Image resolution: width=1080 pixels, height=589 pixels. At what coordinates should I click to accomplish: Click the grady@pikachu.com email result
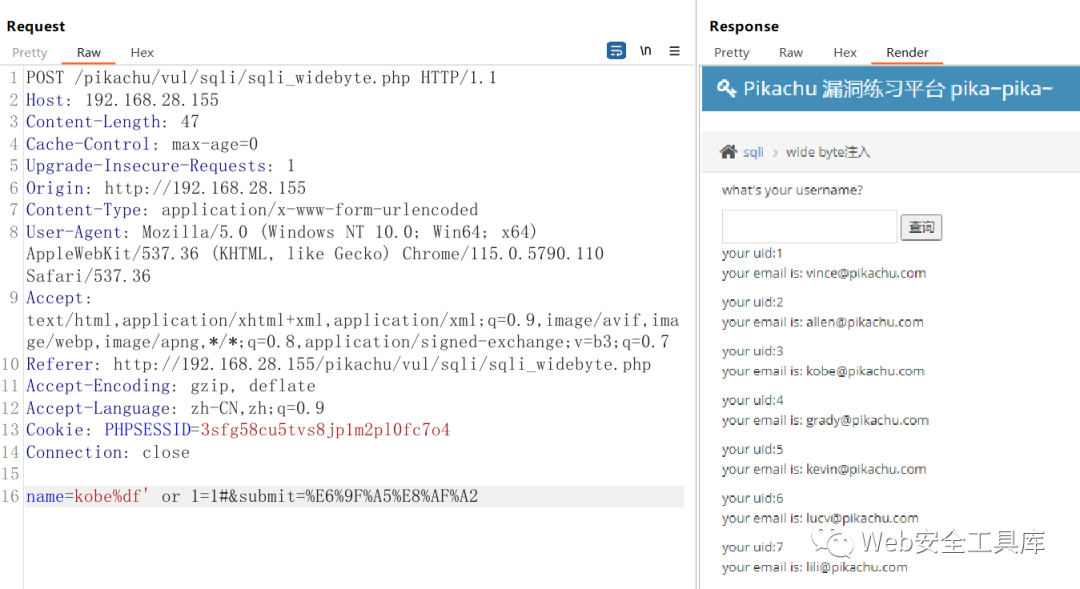867,420
